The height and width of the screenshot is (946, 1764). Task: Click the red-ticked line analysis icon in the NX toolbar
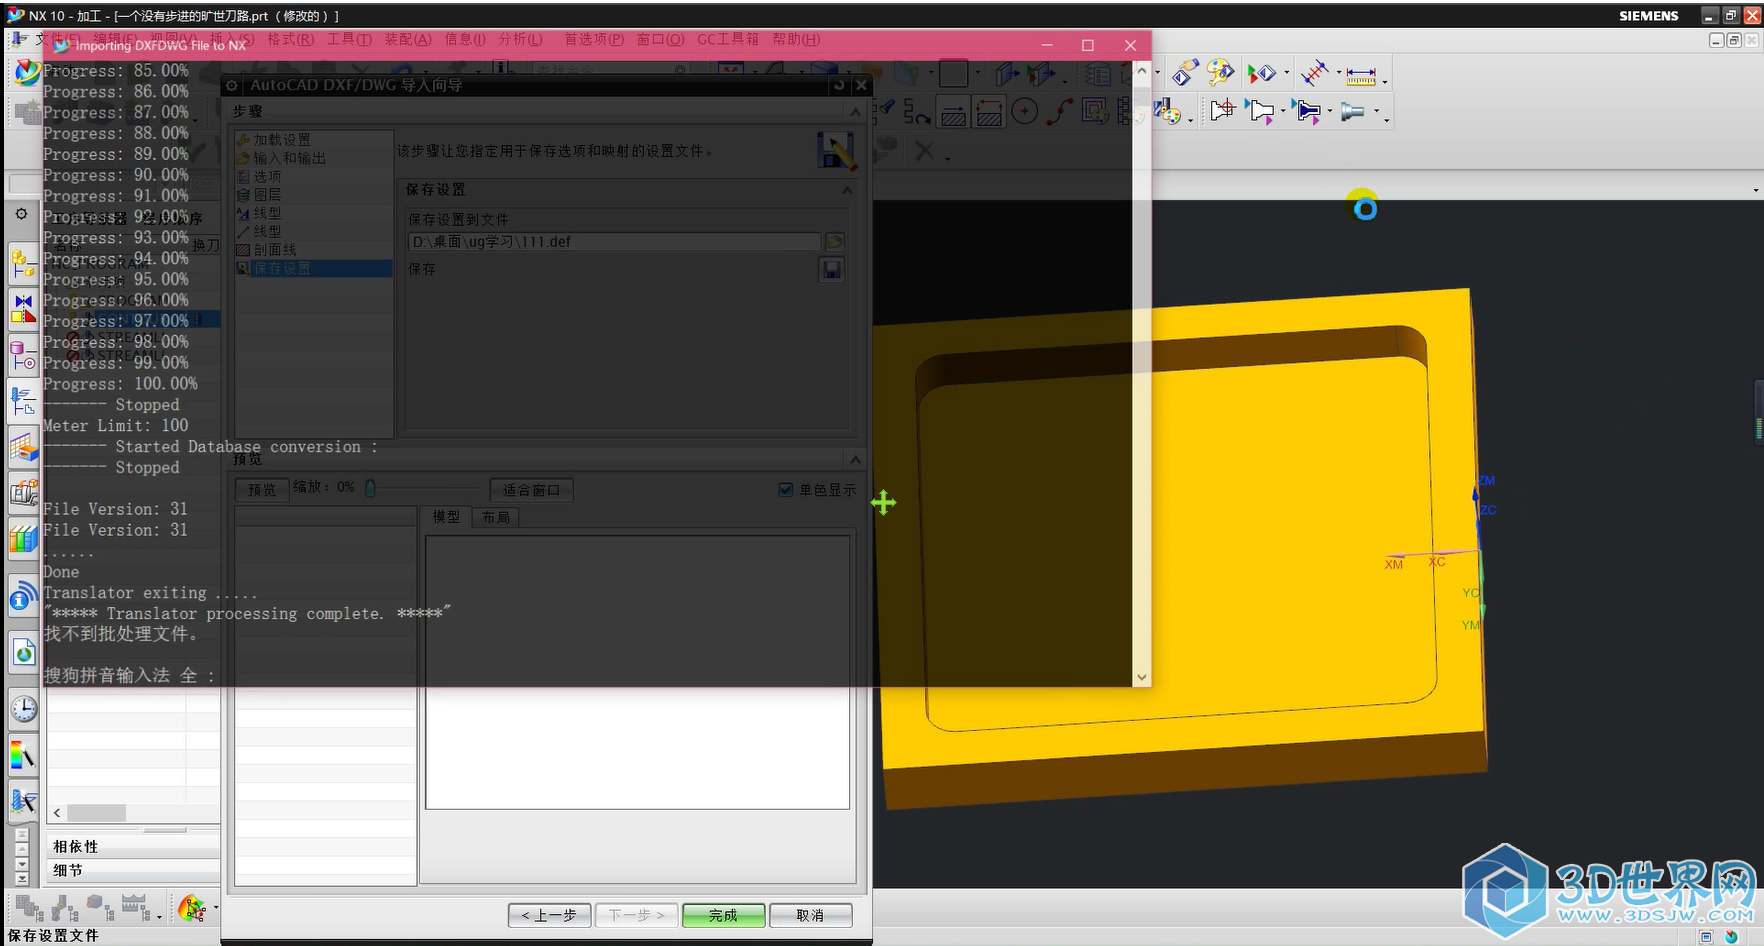tap(1314, 73)
